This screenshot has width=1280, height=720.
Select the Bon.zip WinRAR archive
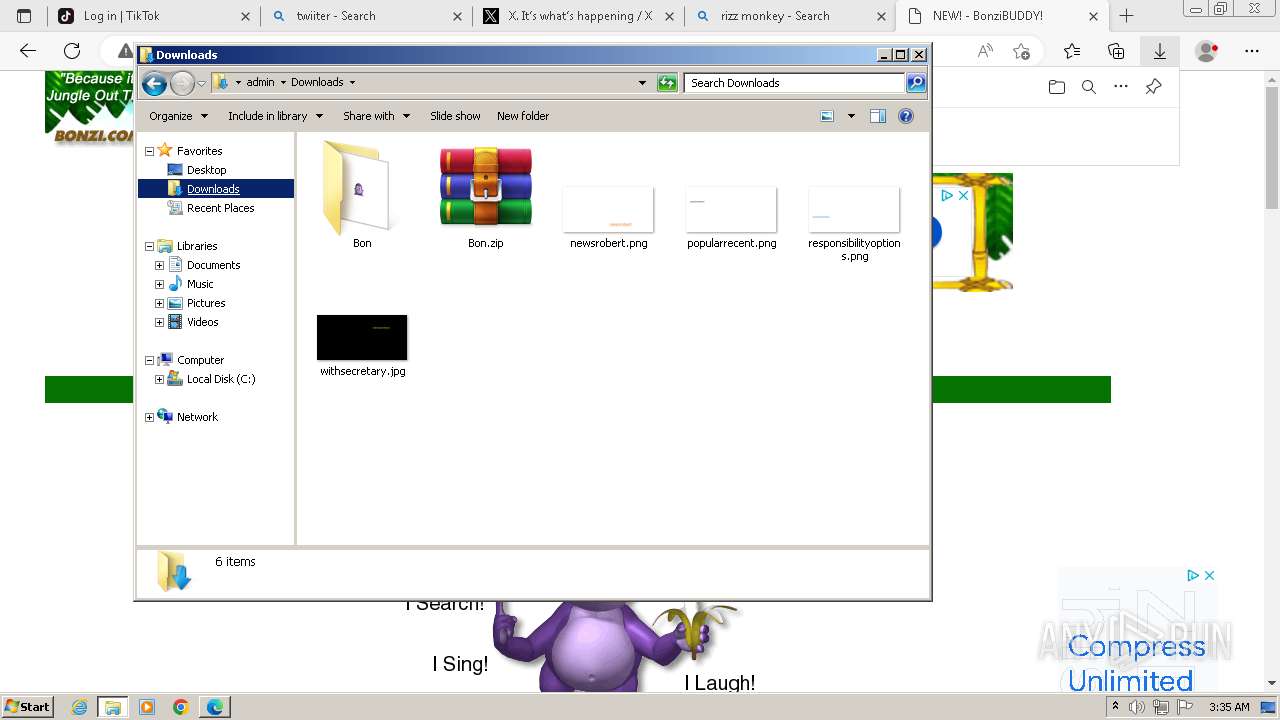pyautogui.click(x=486, y=187)
